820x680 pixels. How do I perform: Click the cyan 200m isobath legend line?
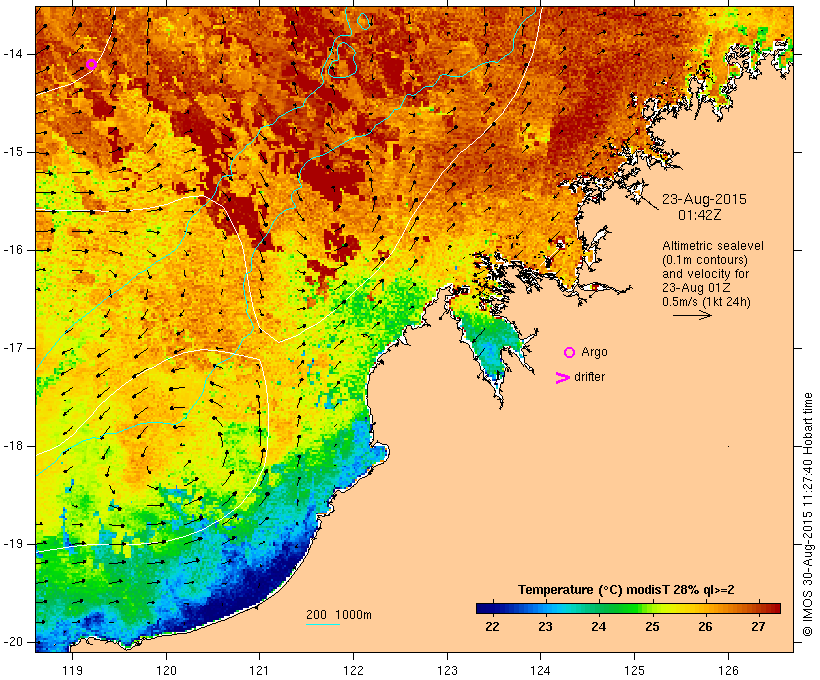[x=323, y=624]
